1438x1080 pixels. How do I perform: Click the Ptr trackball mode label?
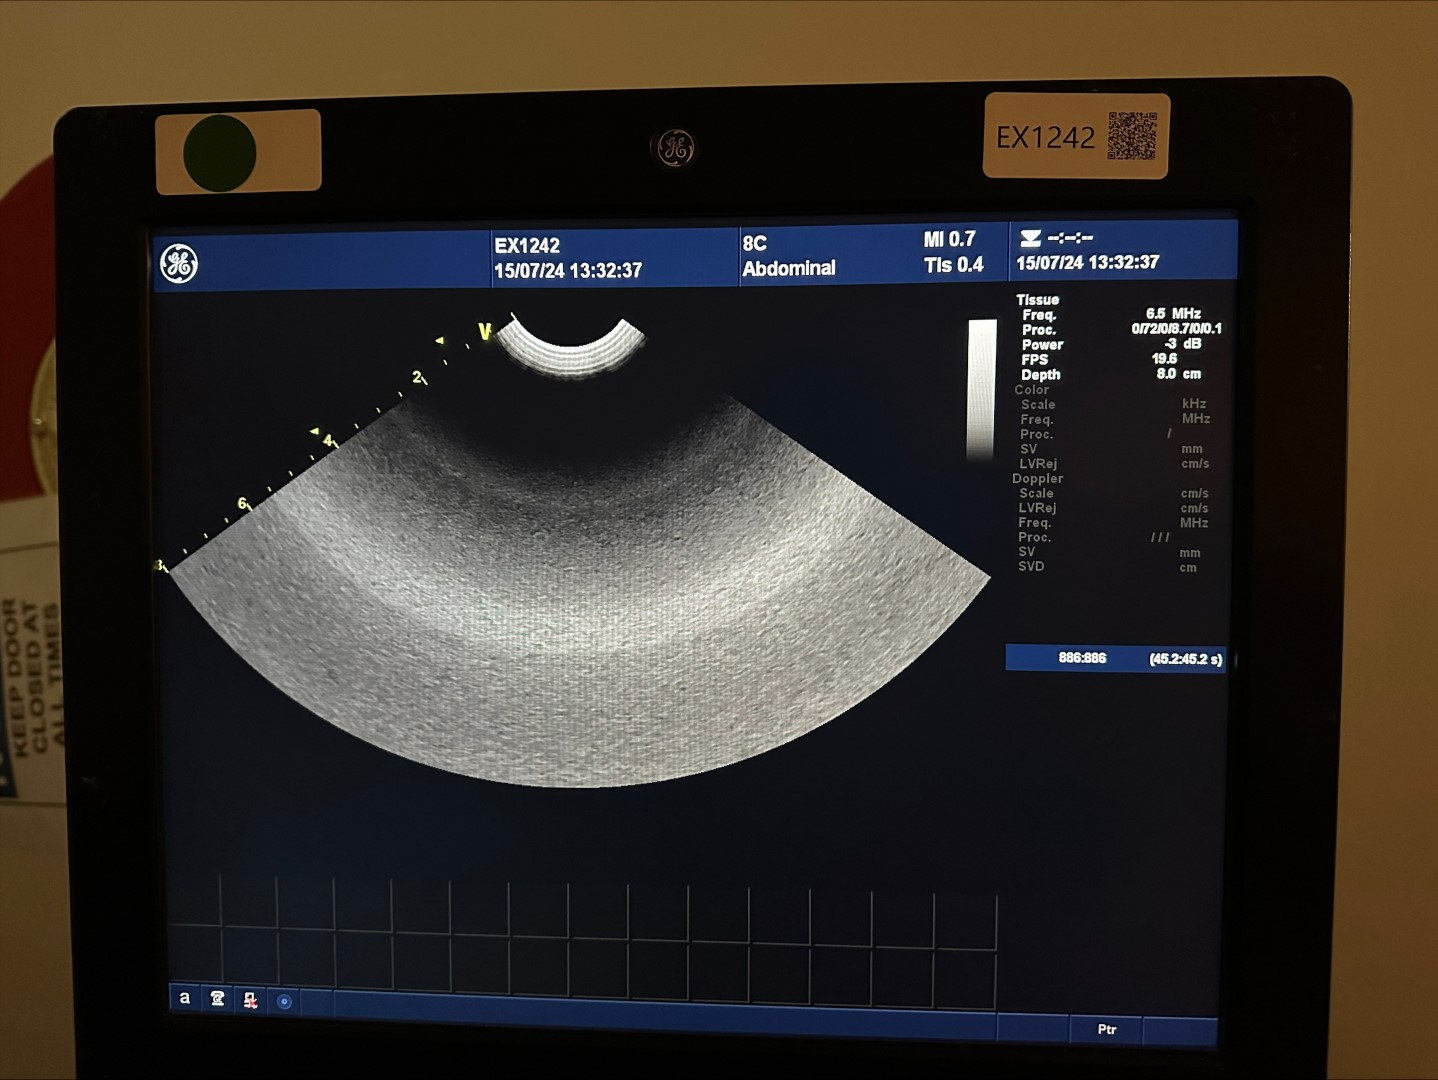(x=1106, y=1029)
